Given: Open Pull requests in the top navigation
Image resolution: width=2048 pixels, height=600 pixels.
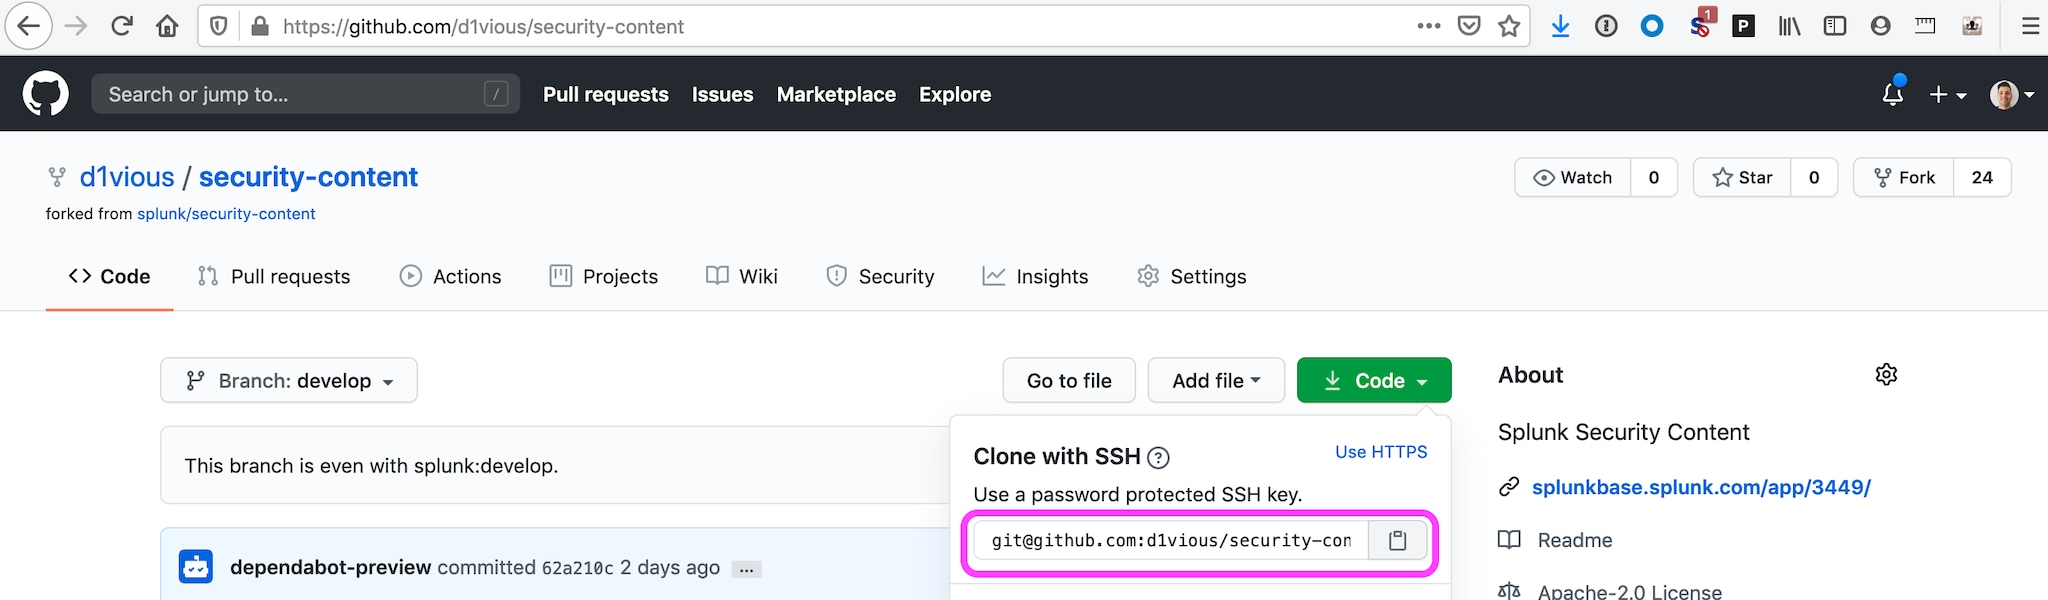Looking at the screenshot, I should coord(606,94).
